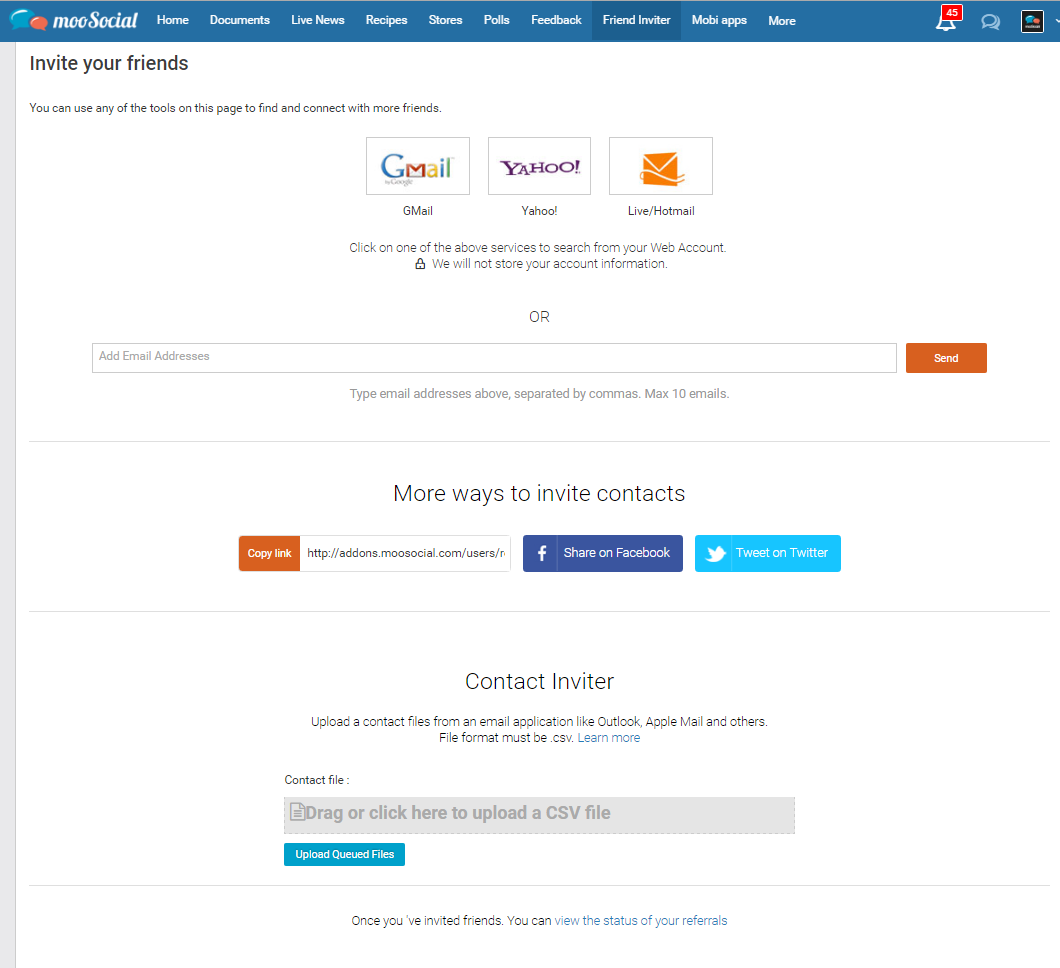
Task: Open Feedback menu item
Action: tap(556, 20)
